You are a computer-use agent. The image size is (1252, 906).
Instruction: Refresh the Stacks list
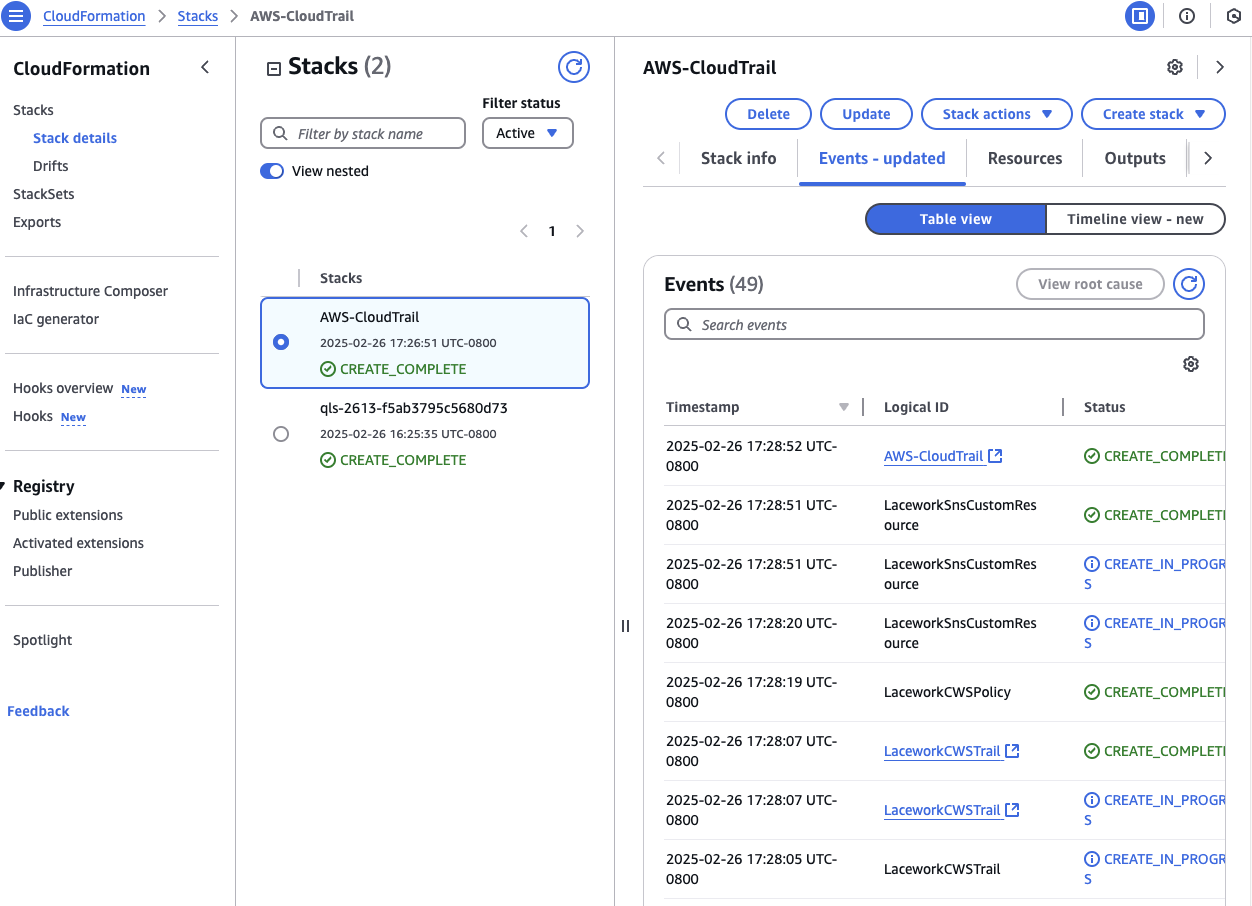[574, 67]
